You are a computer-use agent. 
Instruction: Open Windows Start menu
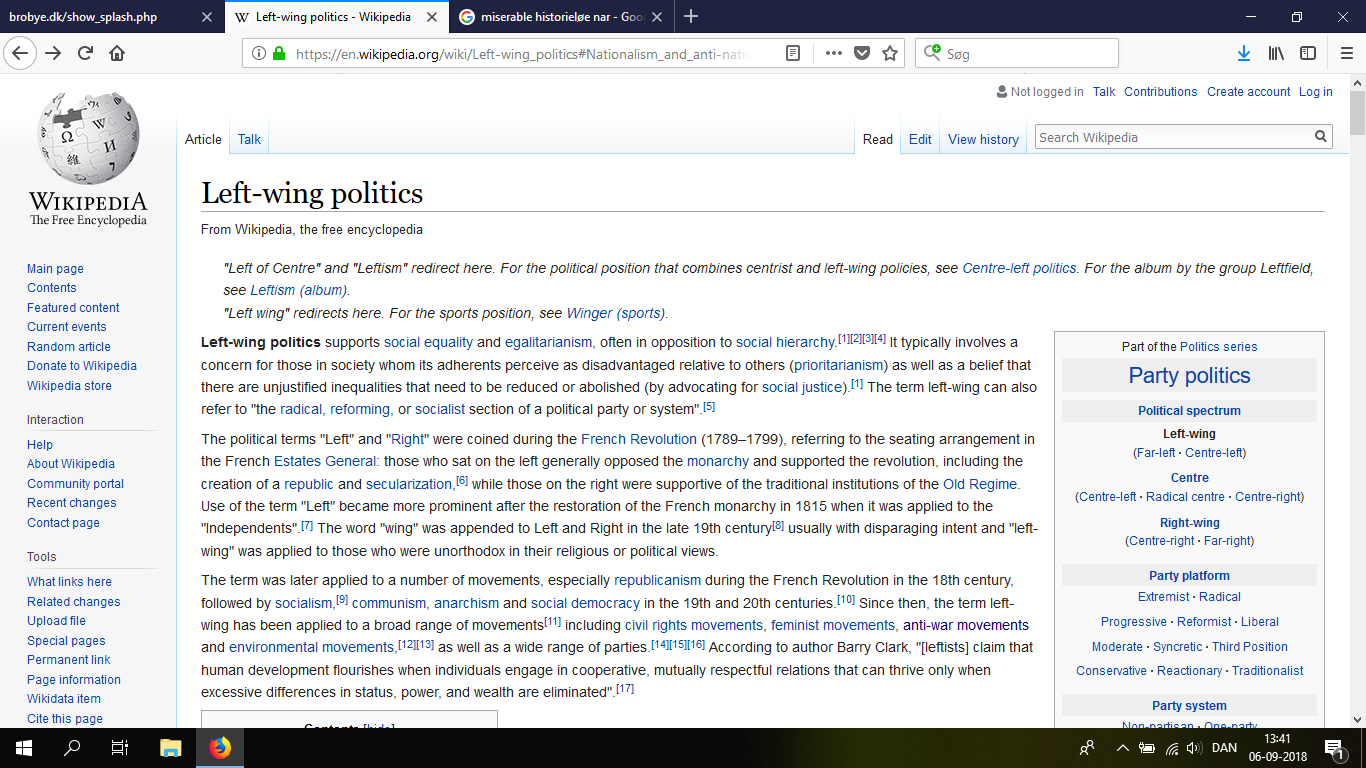point(23,748)
